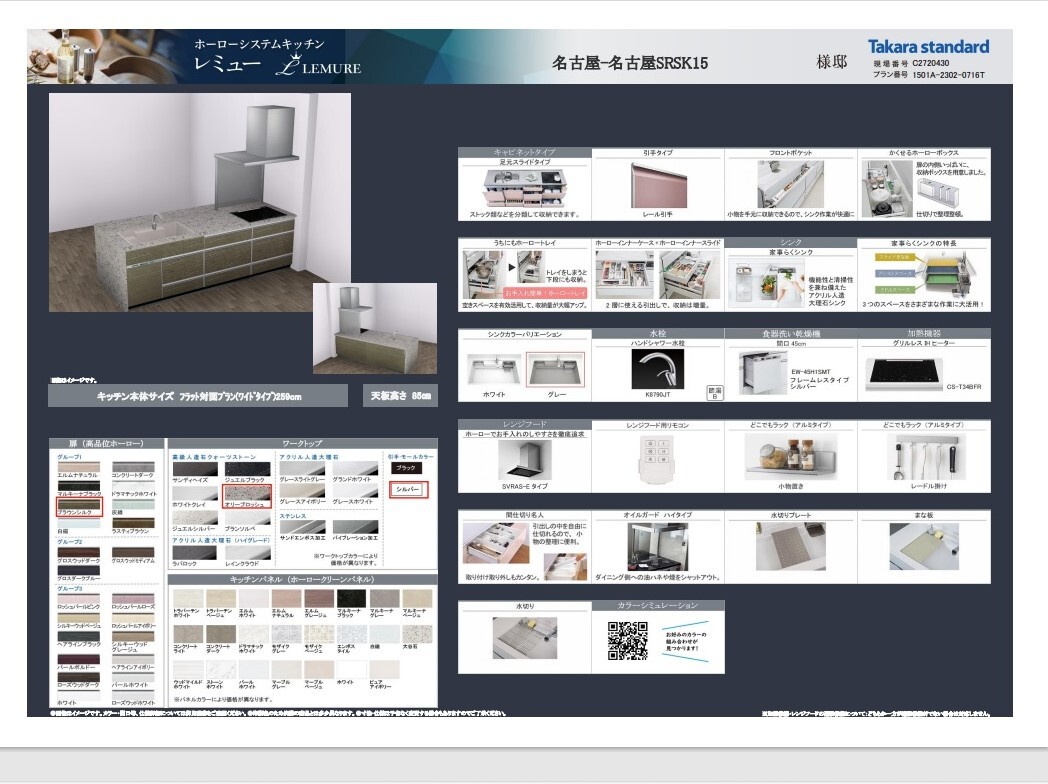Click the color simulation QR code
Viewport: 1048px width, 784px height.
(628, 640)
